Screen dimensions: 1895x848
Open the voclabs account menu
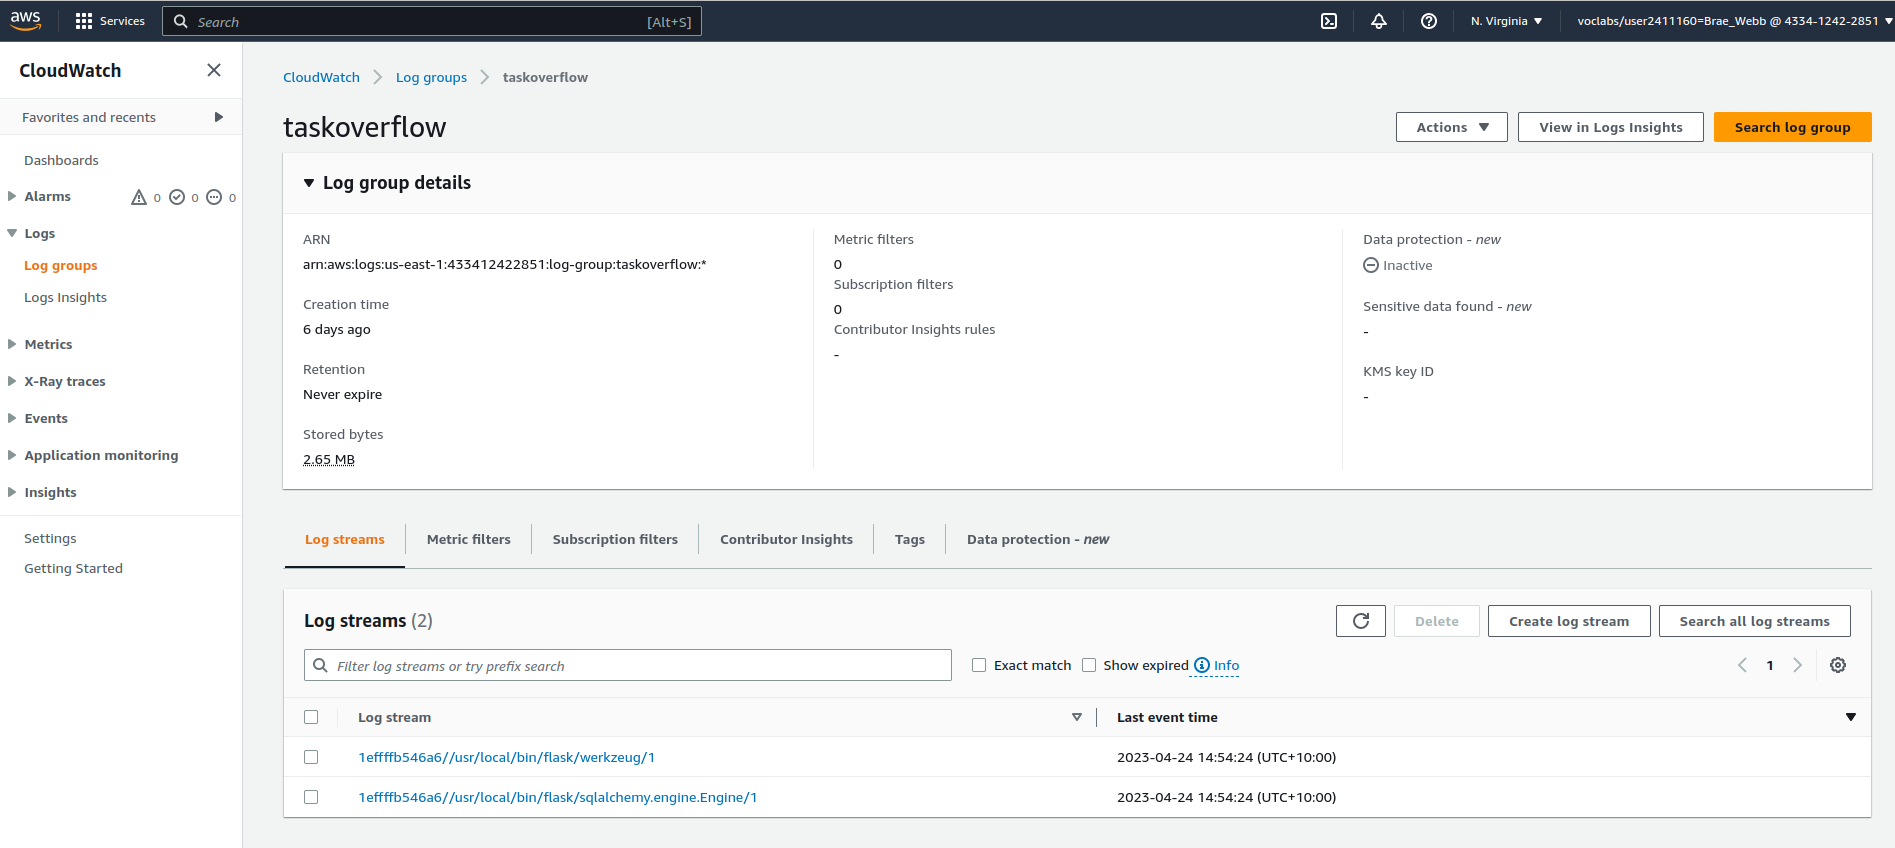click(1735, 21)
